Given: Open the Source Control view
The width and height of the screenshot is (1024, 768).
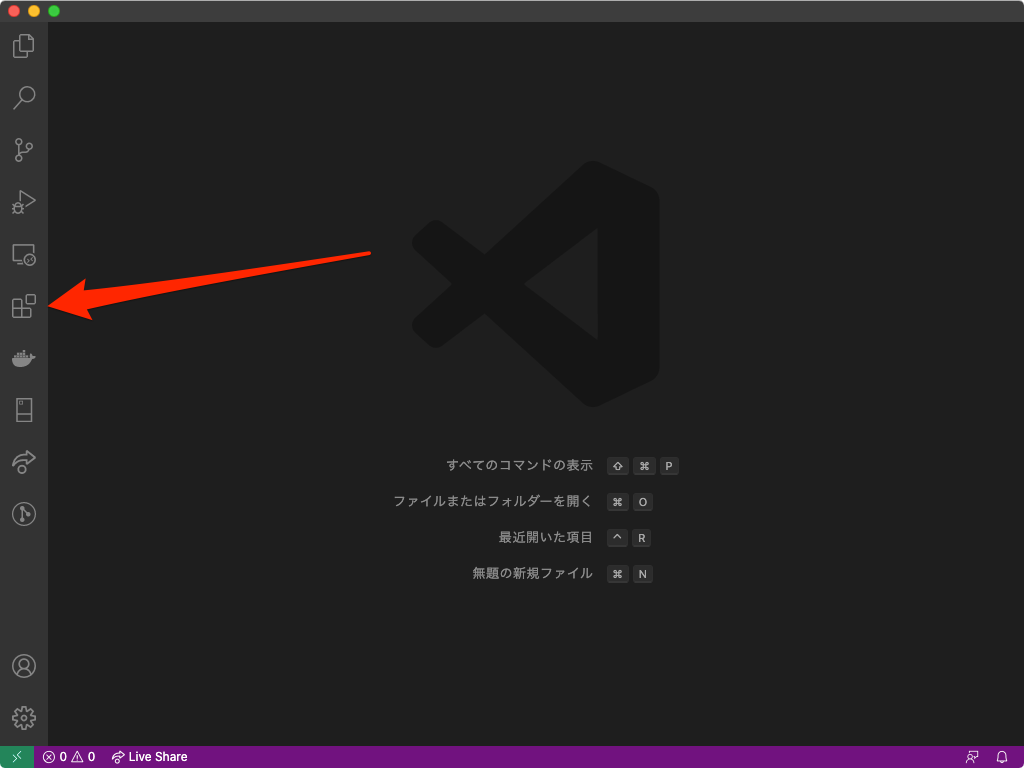Looking at the screenshot, I should click(22, 149).
